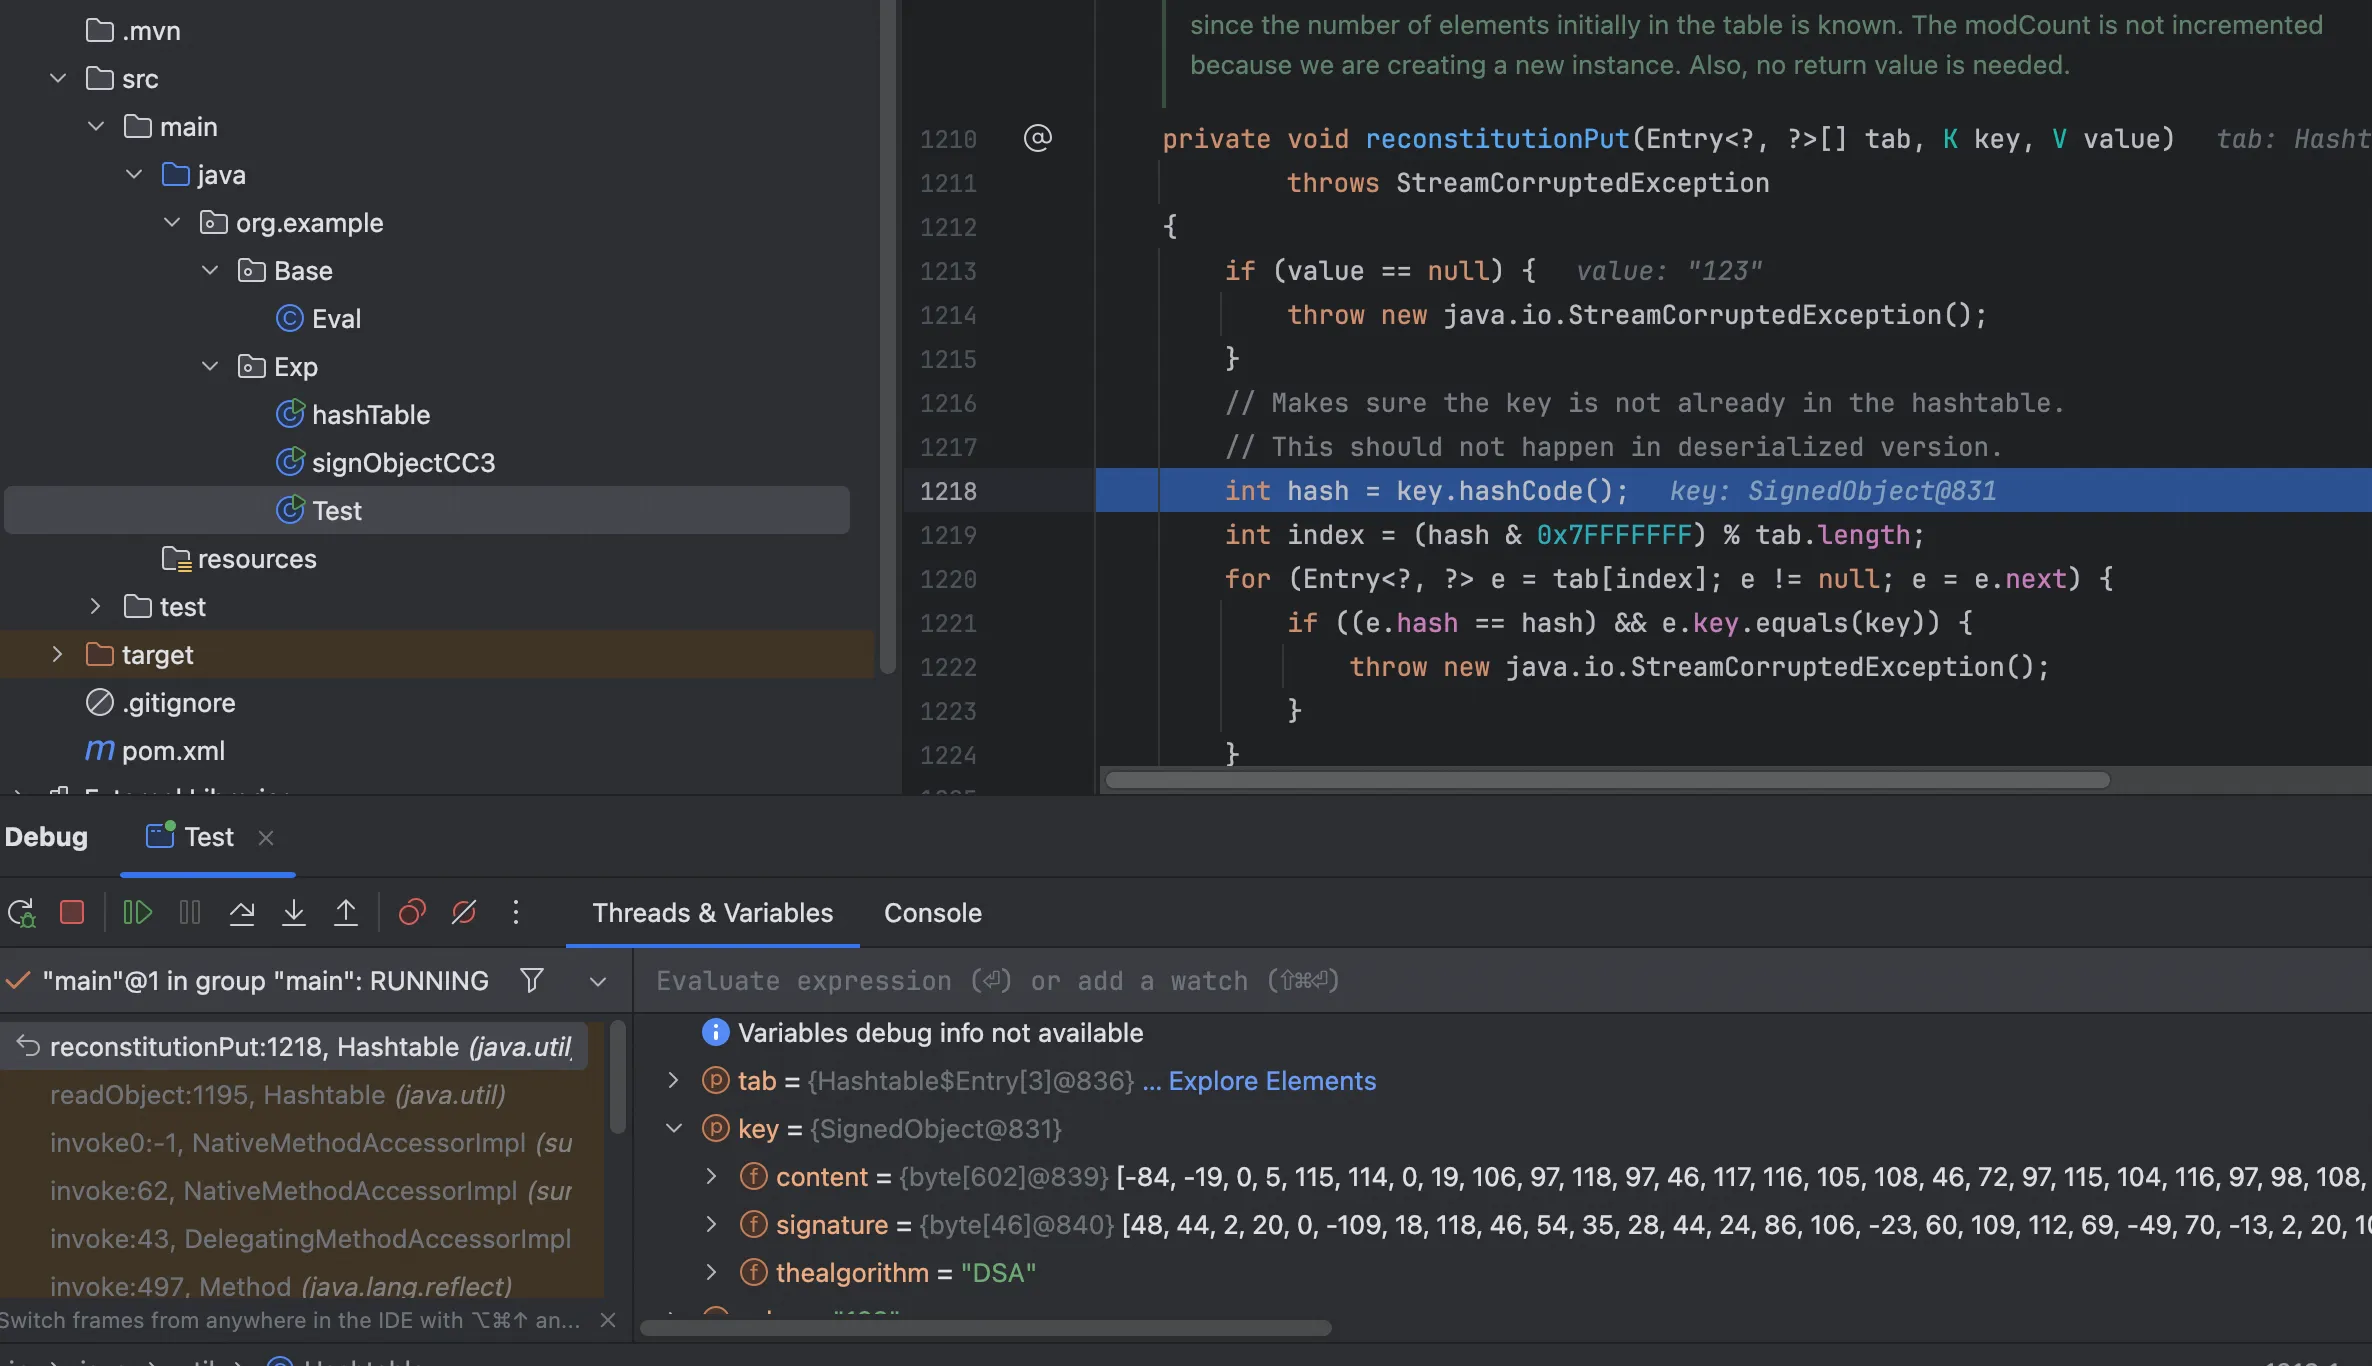
Task: Select readObject:1195 stack frame
Action: click(278, 1095)
